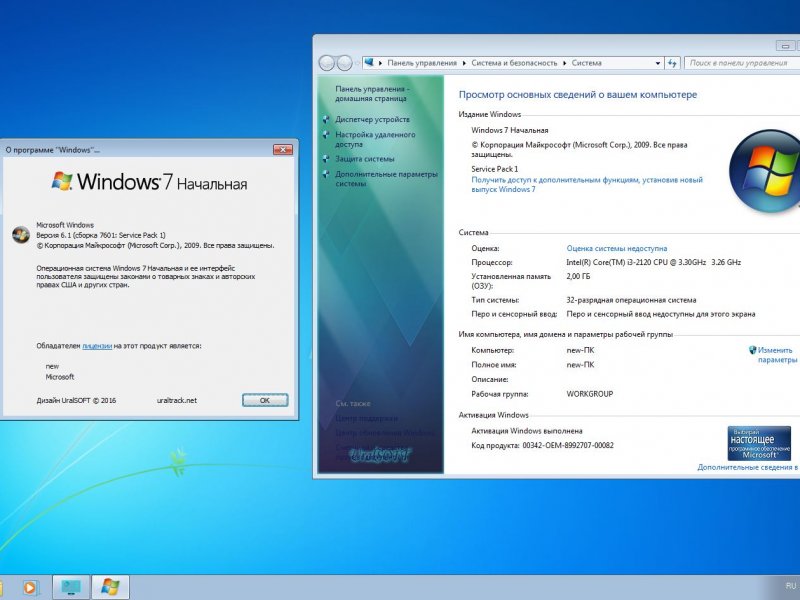Click the new-ПК value in the Компьютер row
The width and height of the screenshot is (800, 600).
tap(580, 351)
